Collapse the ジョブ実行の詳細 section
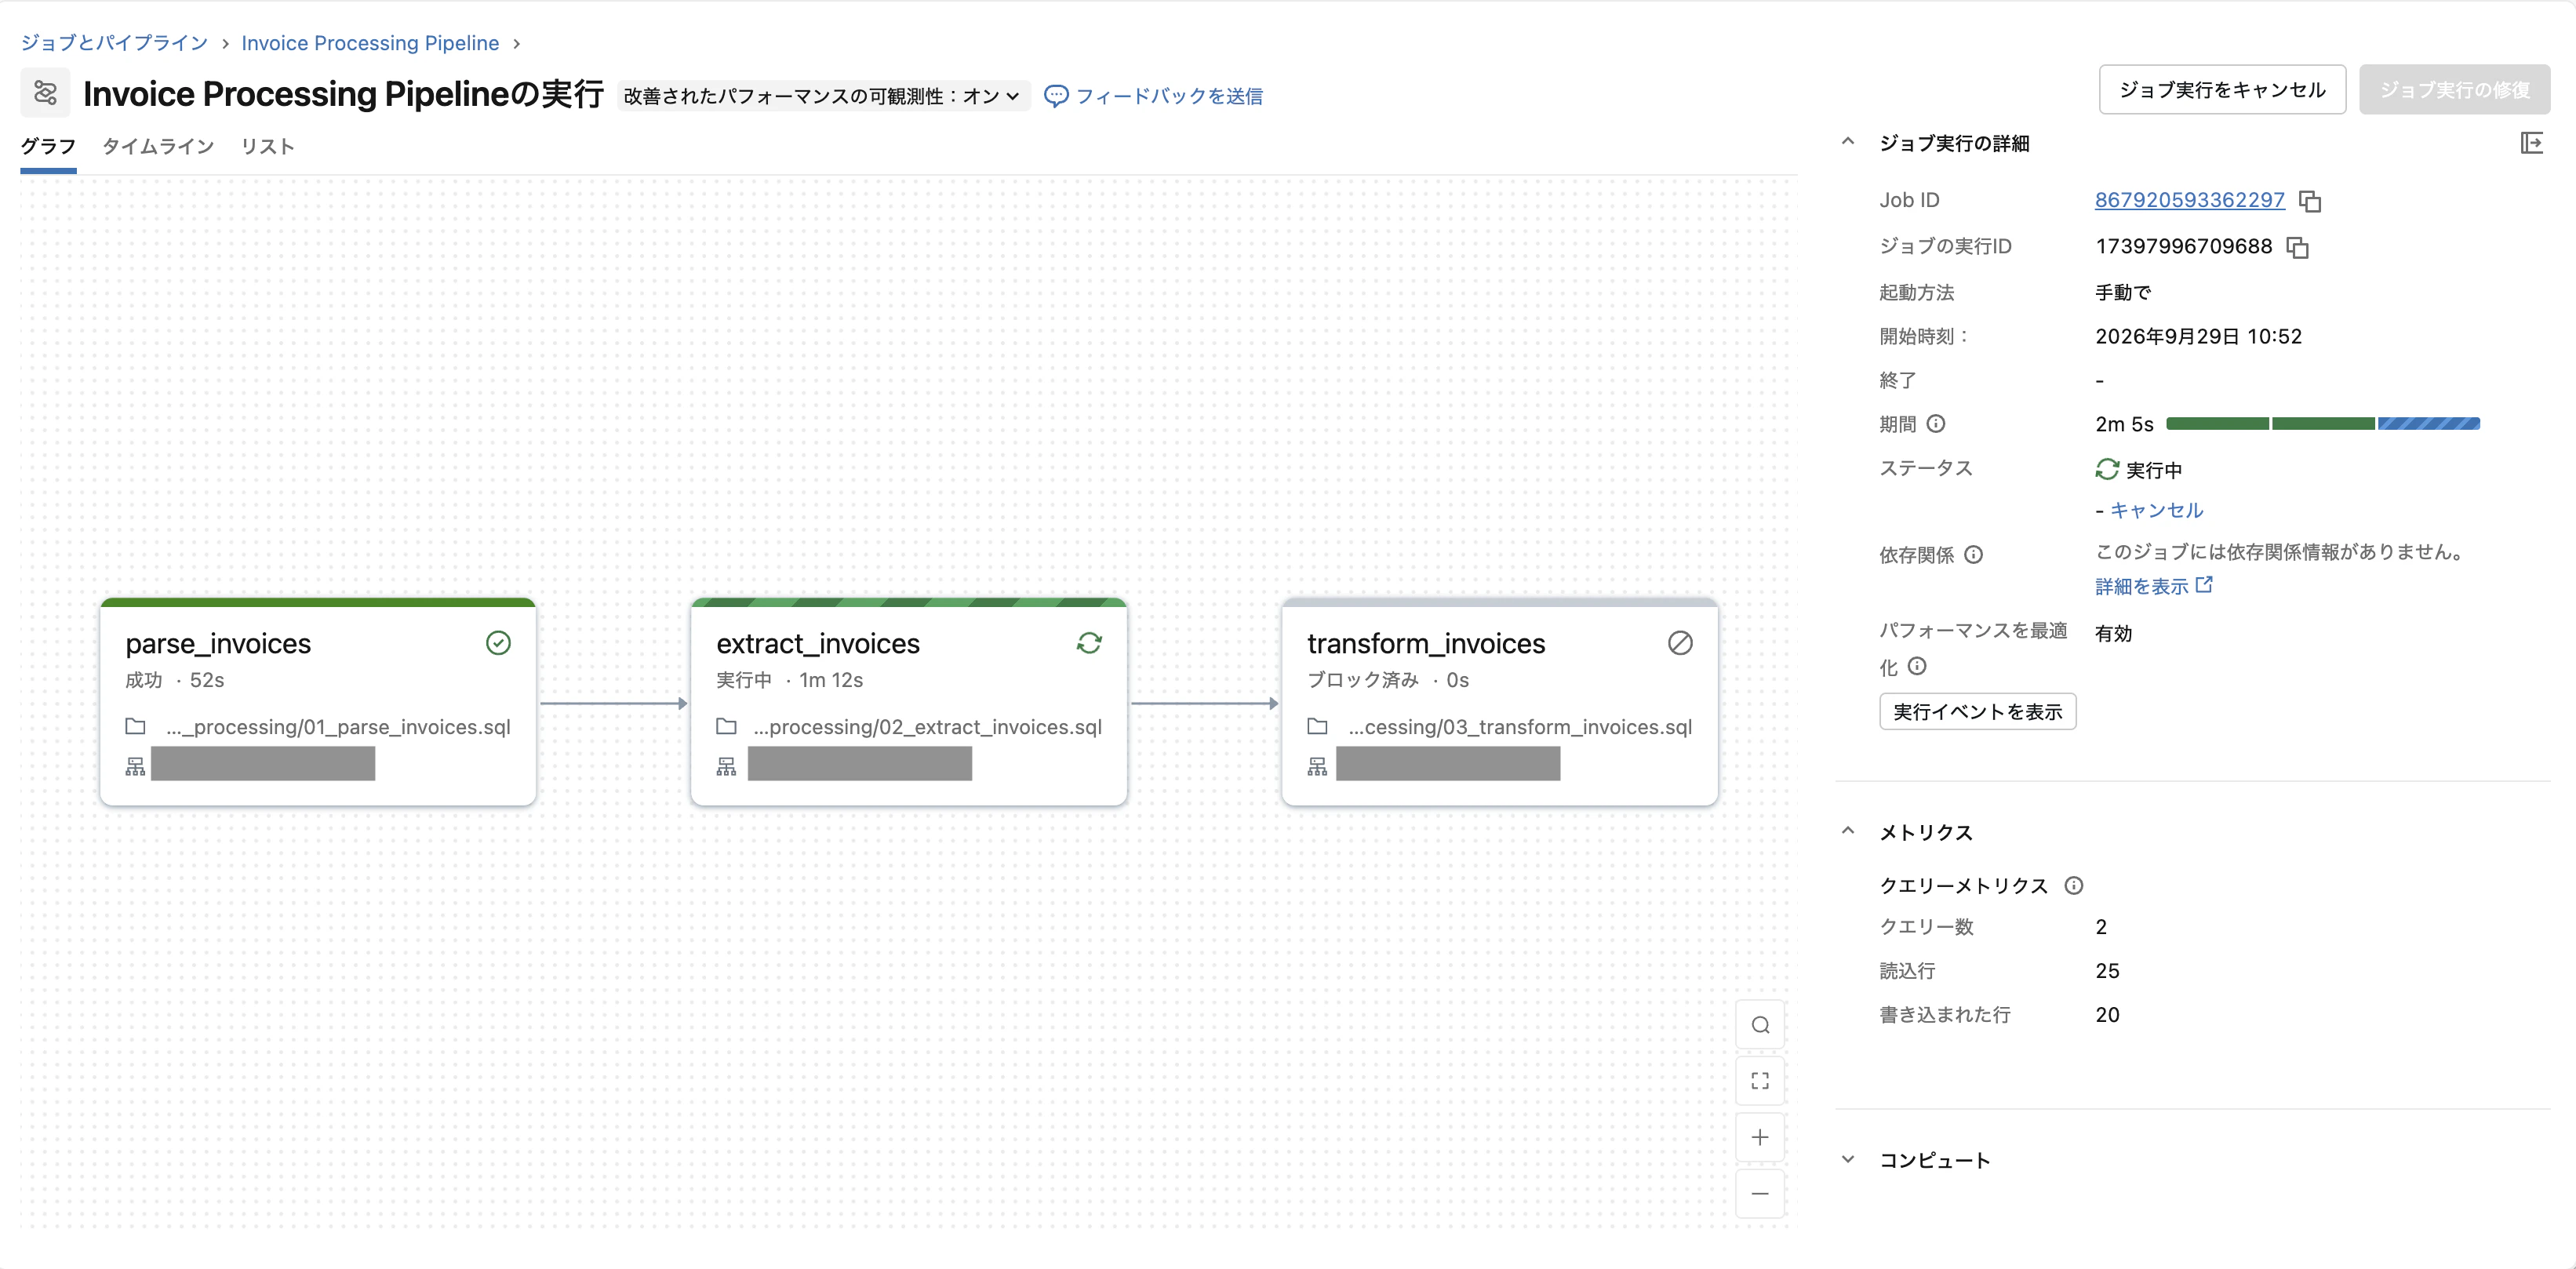Image resolution: width=2576 pixels, height=1269 pixels. tap(1847, 142)
